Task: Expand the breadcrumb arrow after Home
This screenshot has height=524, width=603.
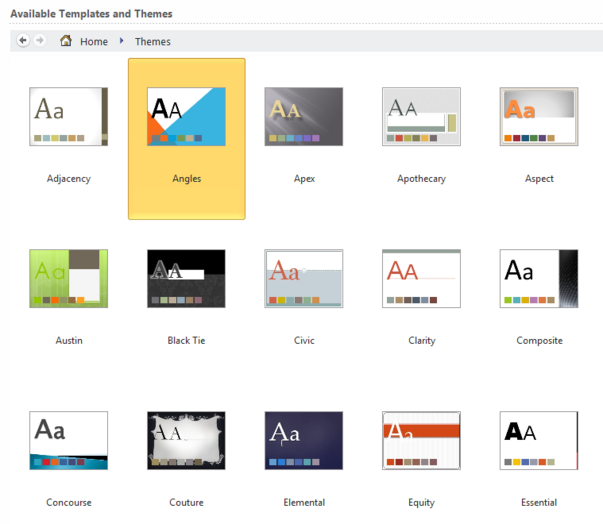Action: tap(121, 41)
